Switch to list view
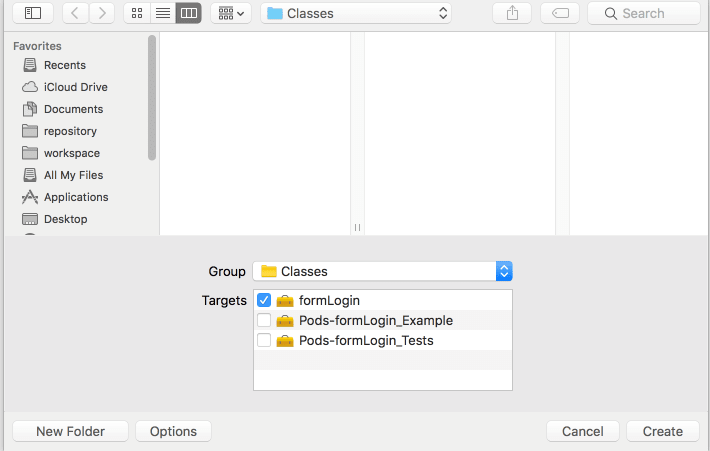This screenshot has width=710, height=451. 163,13
